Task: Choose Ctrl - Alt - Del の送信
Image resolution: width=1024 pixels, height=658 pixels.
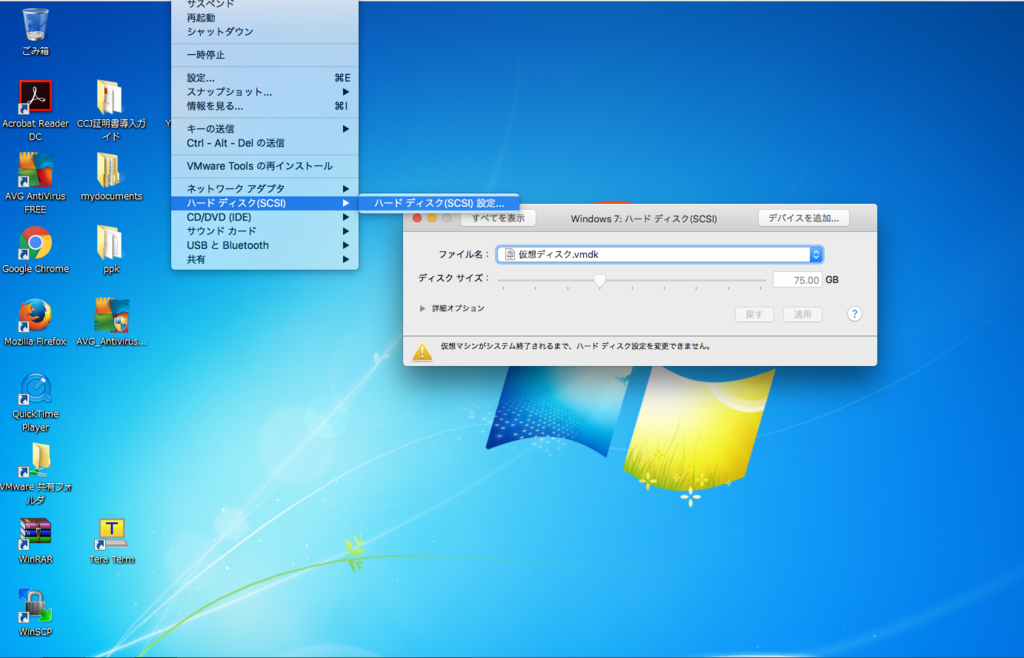Action: (x=264, y=143)
